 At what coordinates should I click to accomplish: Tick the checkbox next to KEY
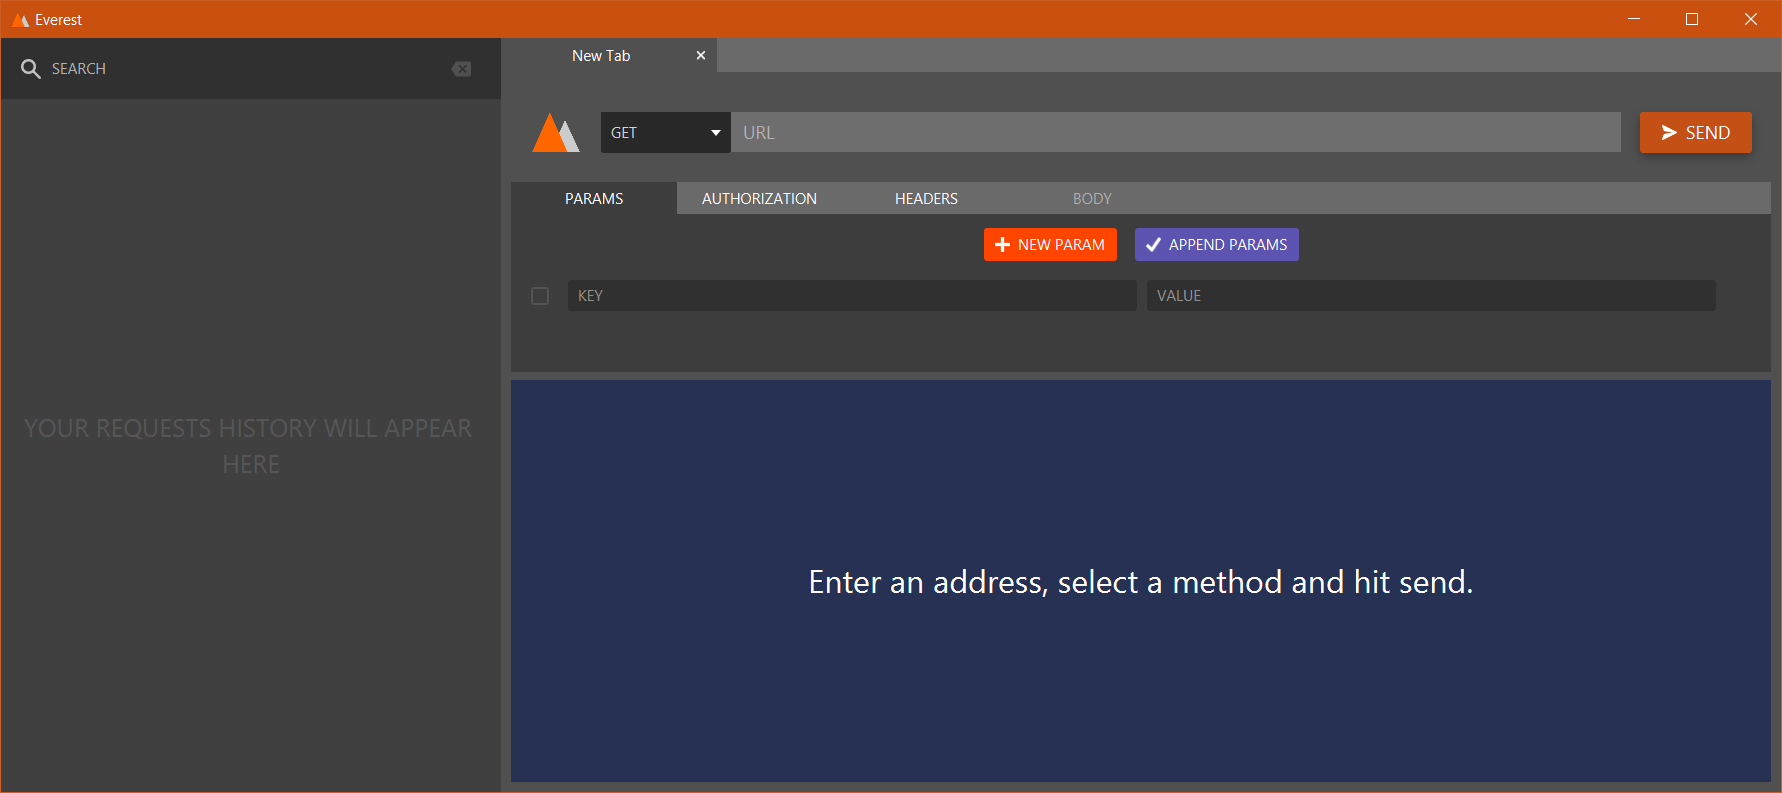click(540, 296)
